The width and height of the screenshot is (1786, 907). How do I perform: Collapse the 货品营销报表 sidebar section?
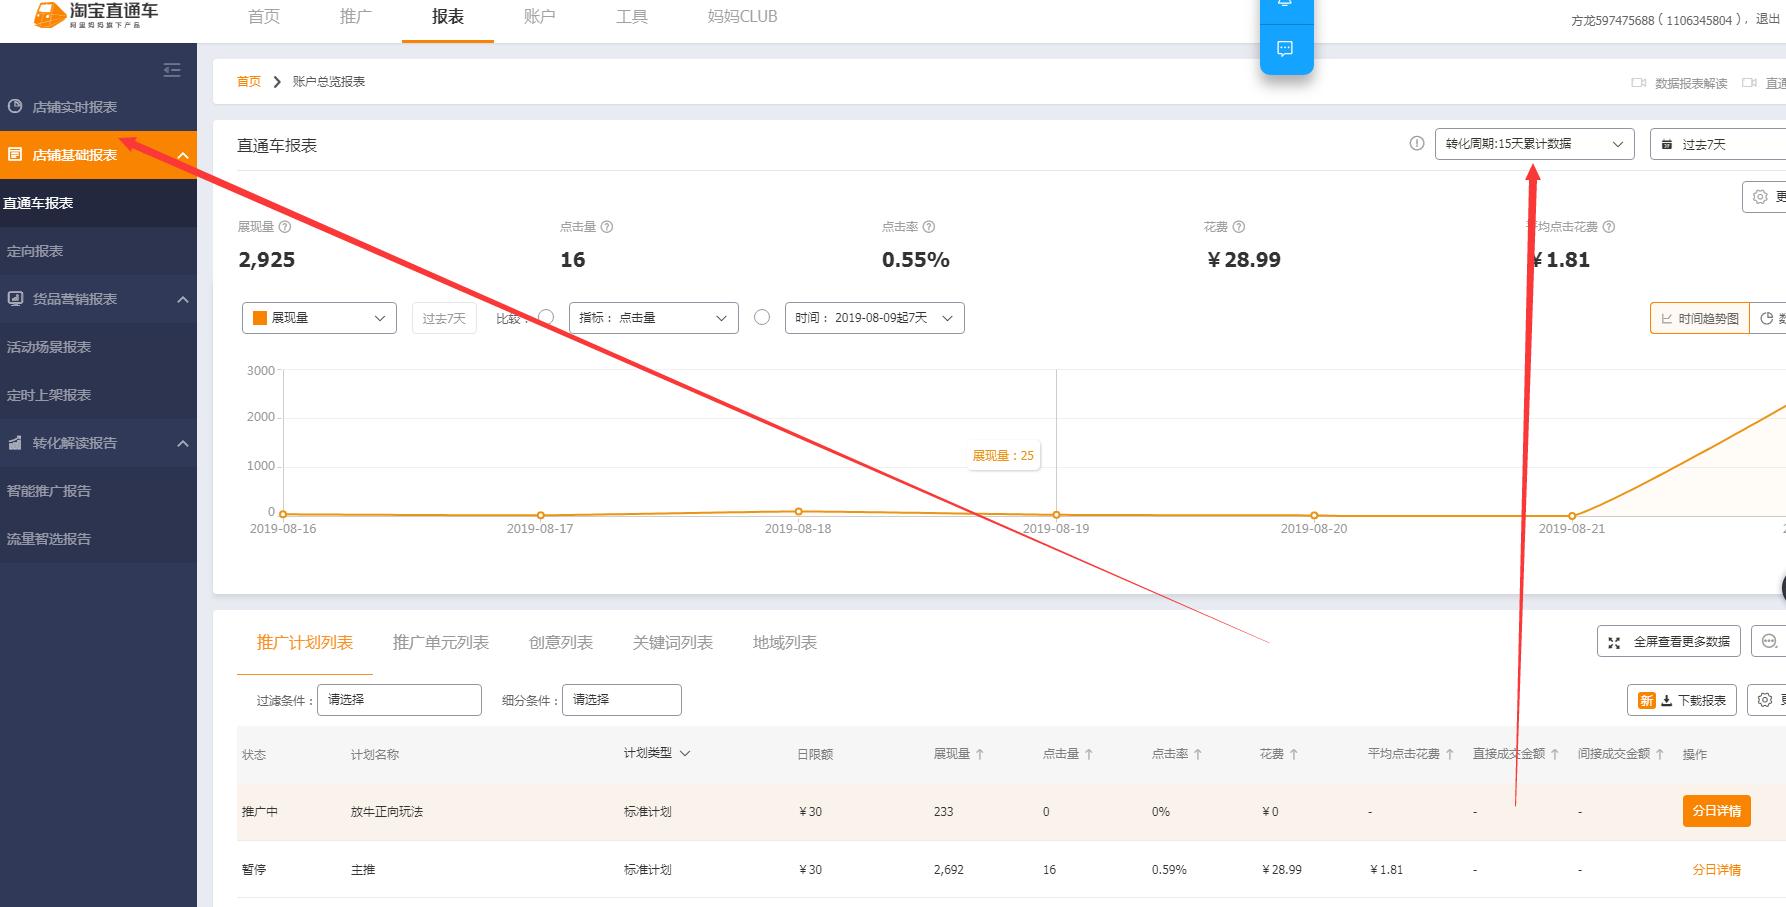pos(183,299)
